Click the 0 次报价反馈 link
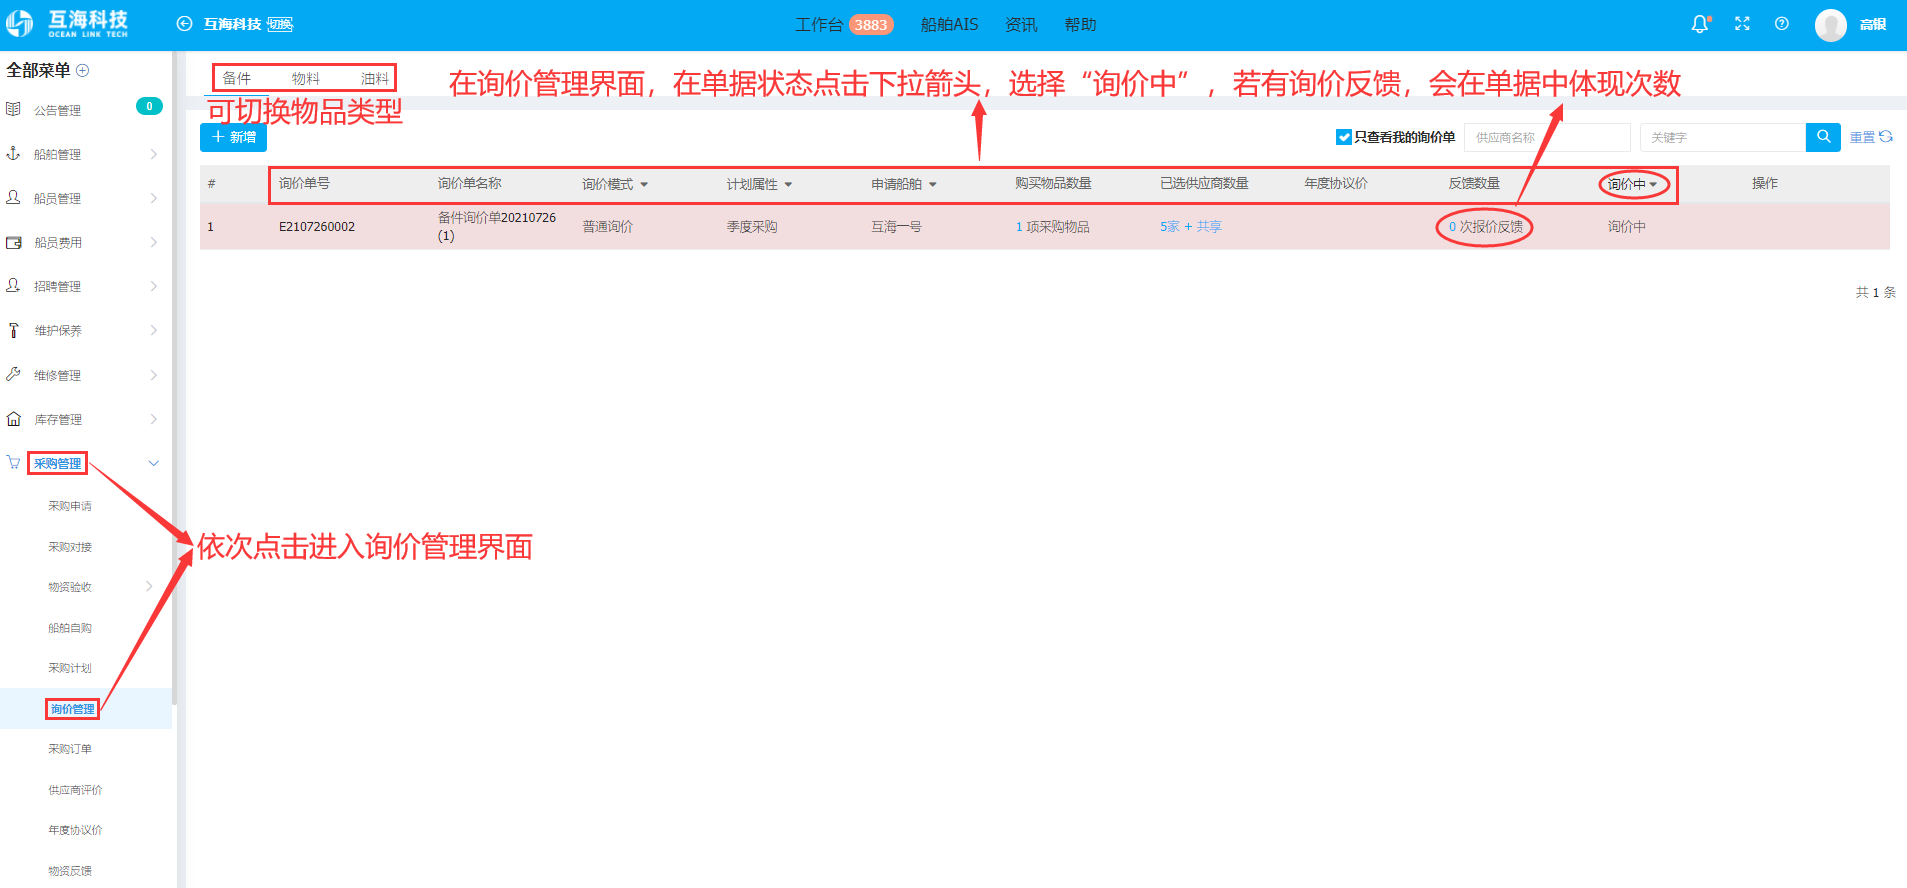The height and width of the screenshot is (888, 1907). point(1486,227)
